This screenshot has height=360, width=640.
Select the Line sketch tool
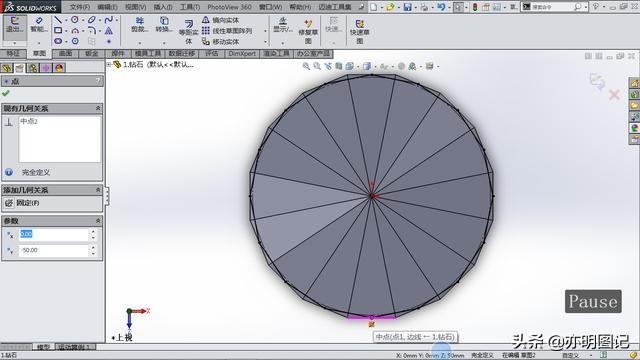click(x=58, y=20)
